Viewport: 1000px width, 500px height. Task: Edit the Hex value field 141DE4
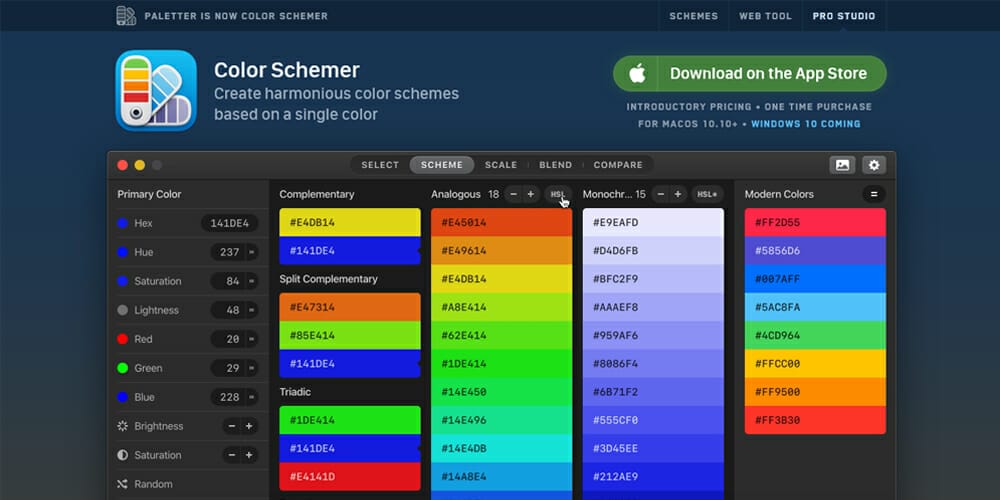coord(230,223)
